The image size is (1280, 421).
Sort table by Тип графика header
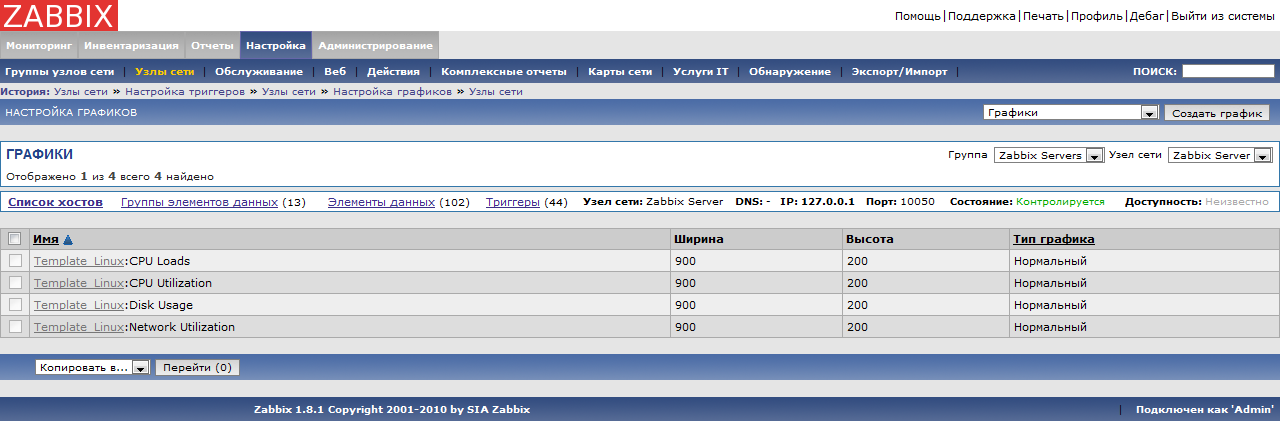(x=1054, y=240)
